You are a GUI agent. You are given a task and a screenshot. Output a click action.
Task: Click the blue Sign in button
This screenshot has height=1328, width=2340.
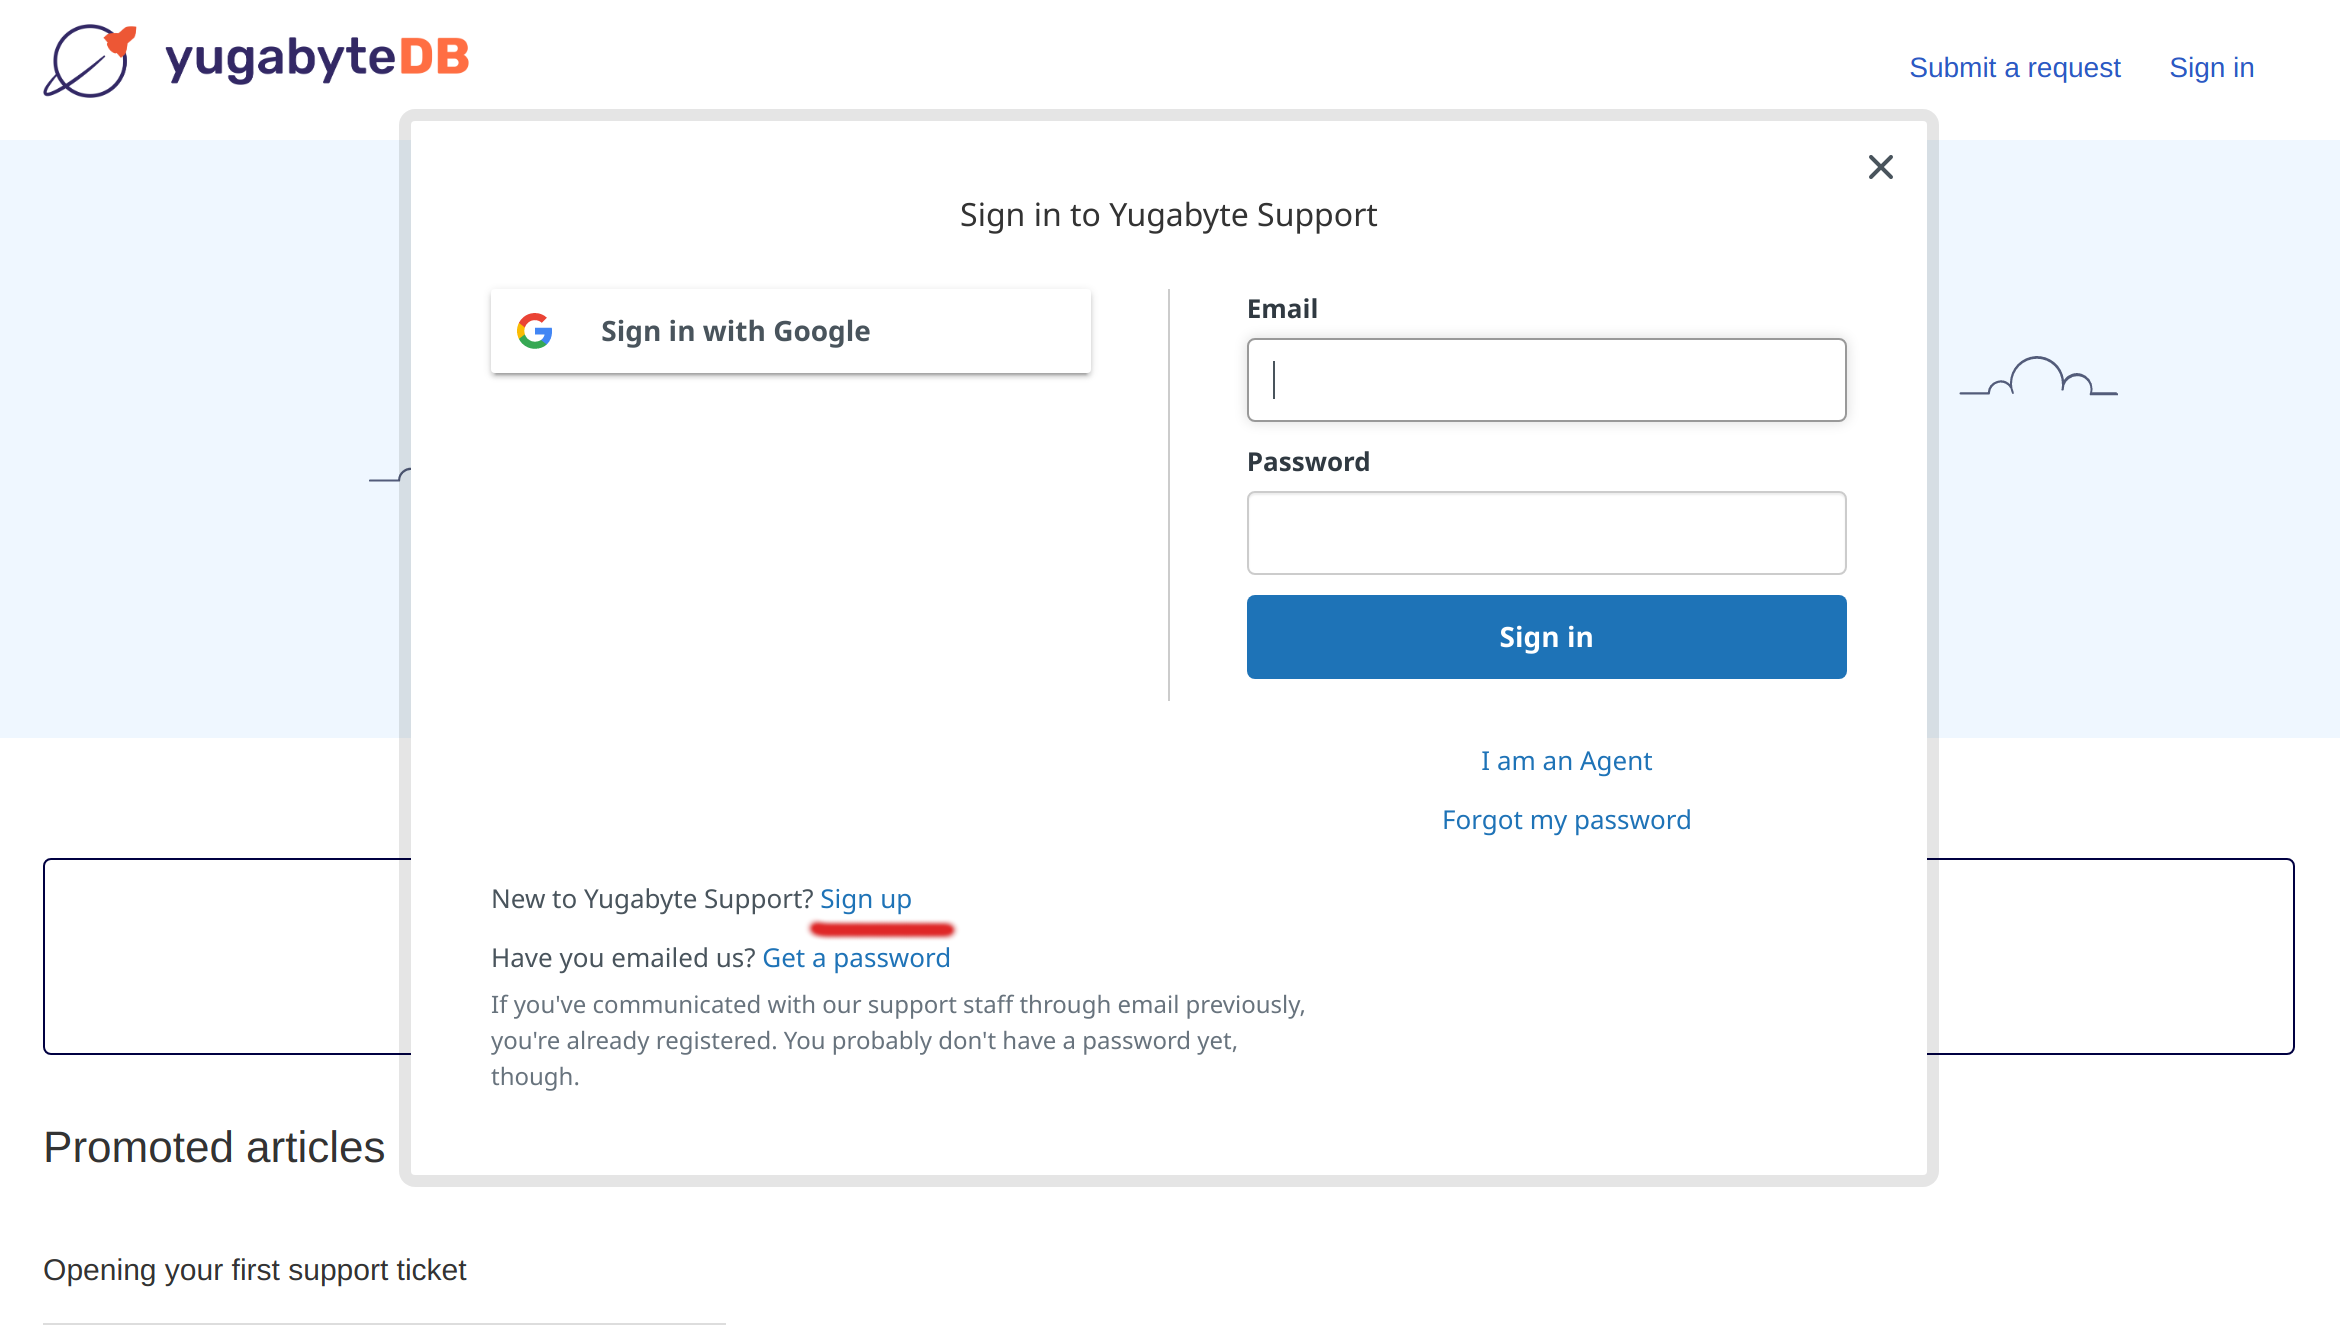[x=1546, y=637]
